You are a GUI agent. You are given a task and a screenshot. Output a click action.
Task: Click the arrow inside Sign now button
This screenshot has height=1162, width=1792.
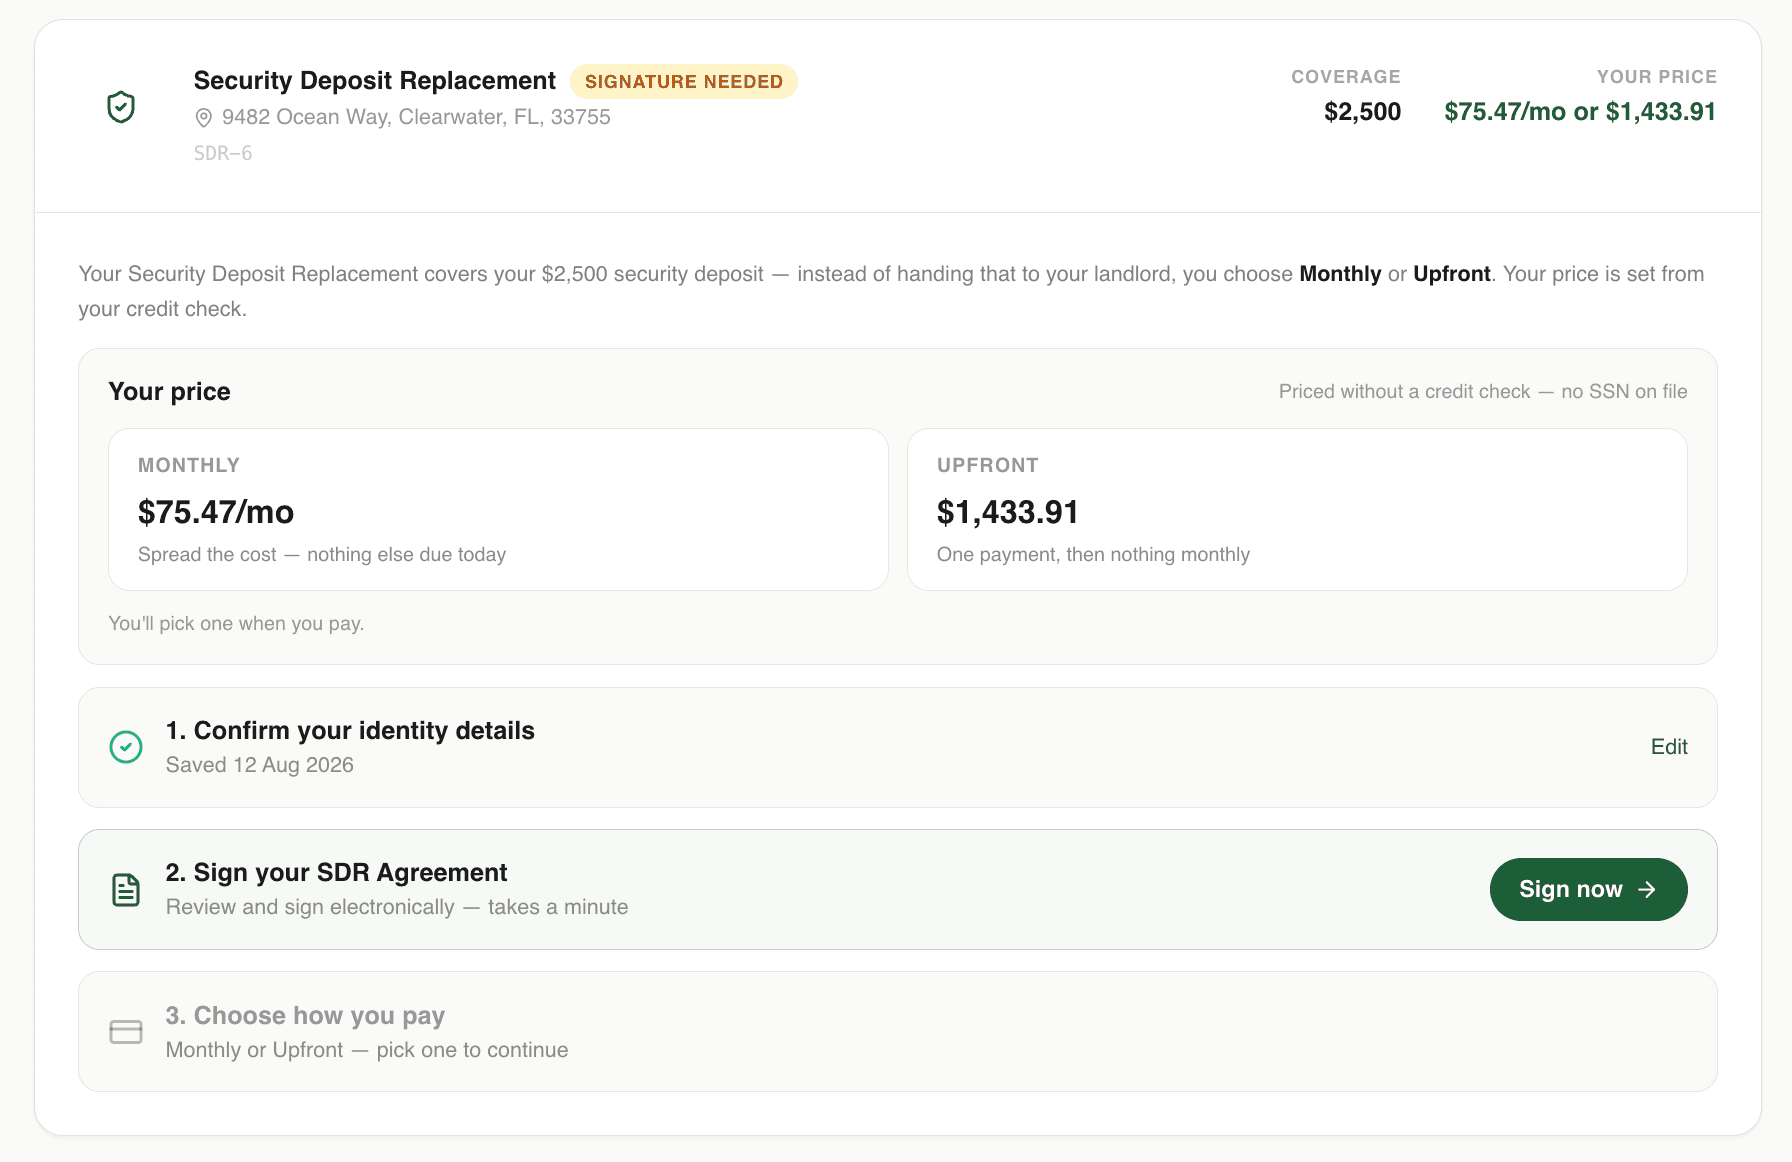click(x=1647, y=889)
